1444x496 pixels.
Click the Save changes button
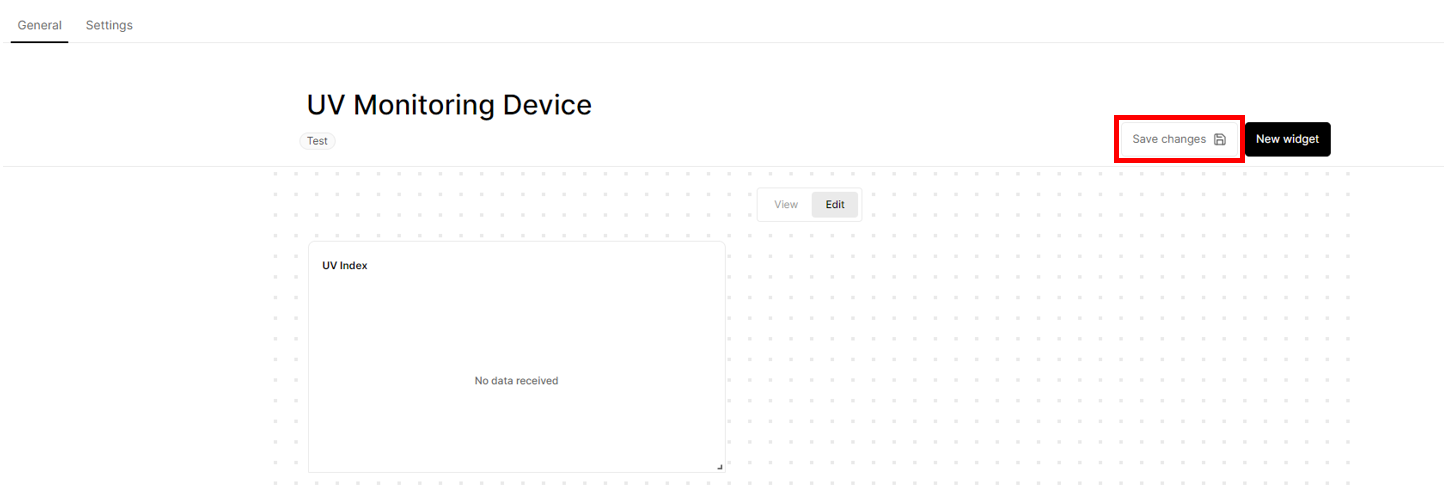tap(1179, 139)
